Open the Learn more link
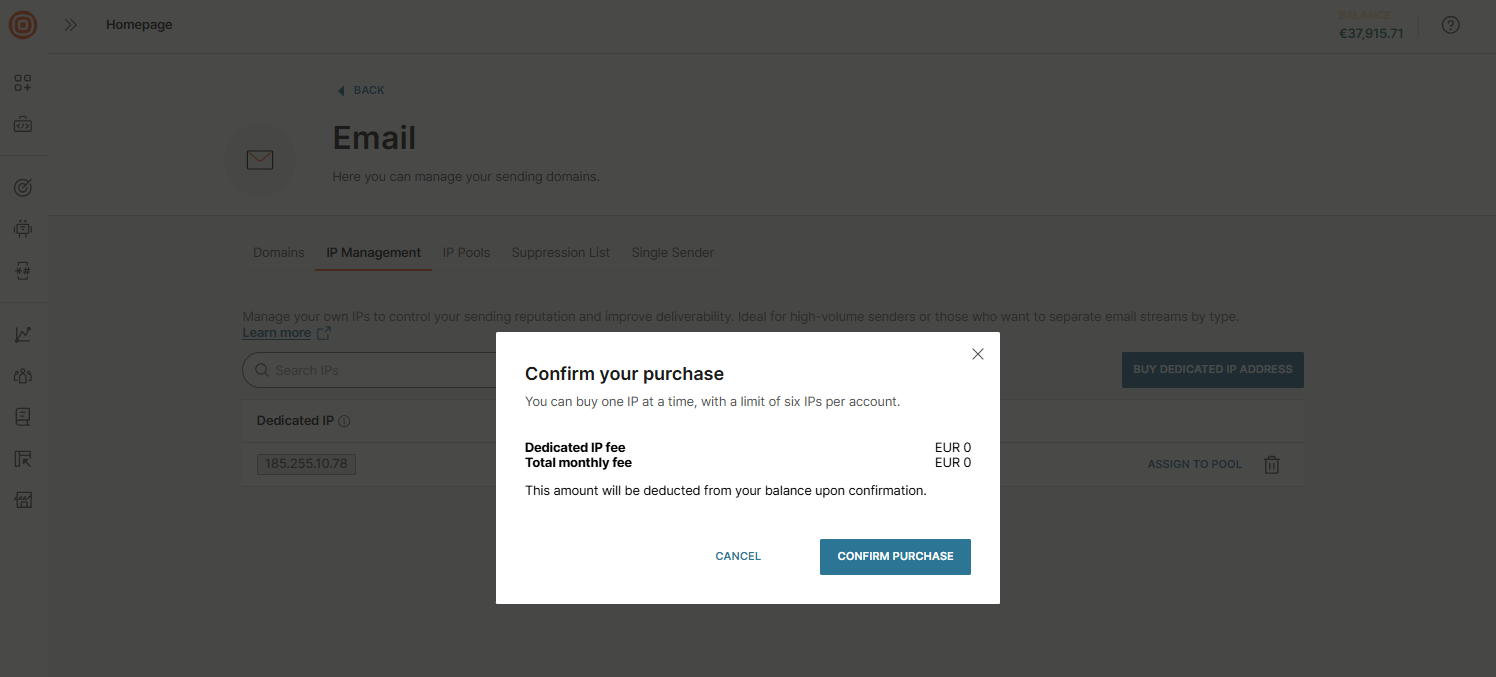Screen dimensions: 1496x677 277,332
